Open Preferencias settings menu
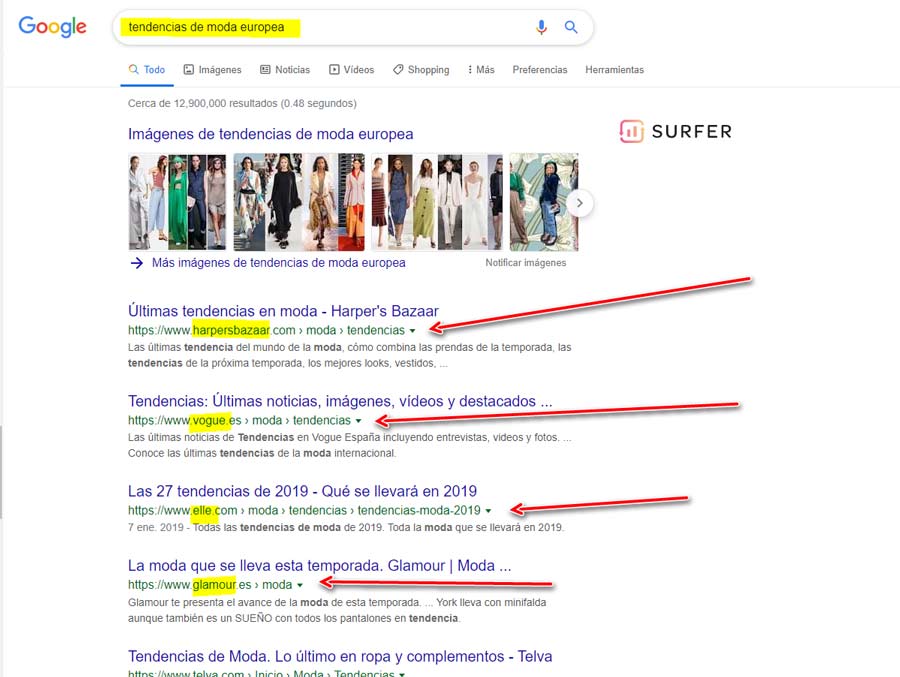Screen dimensions: 900x677 pyautogui.click(x=540, y=69)
